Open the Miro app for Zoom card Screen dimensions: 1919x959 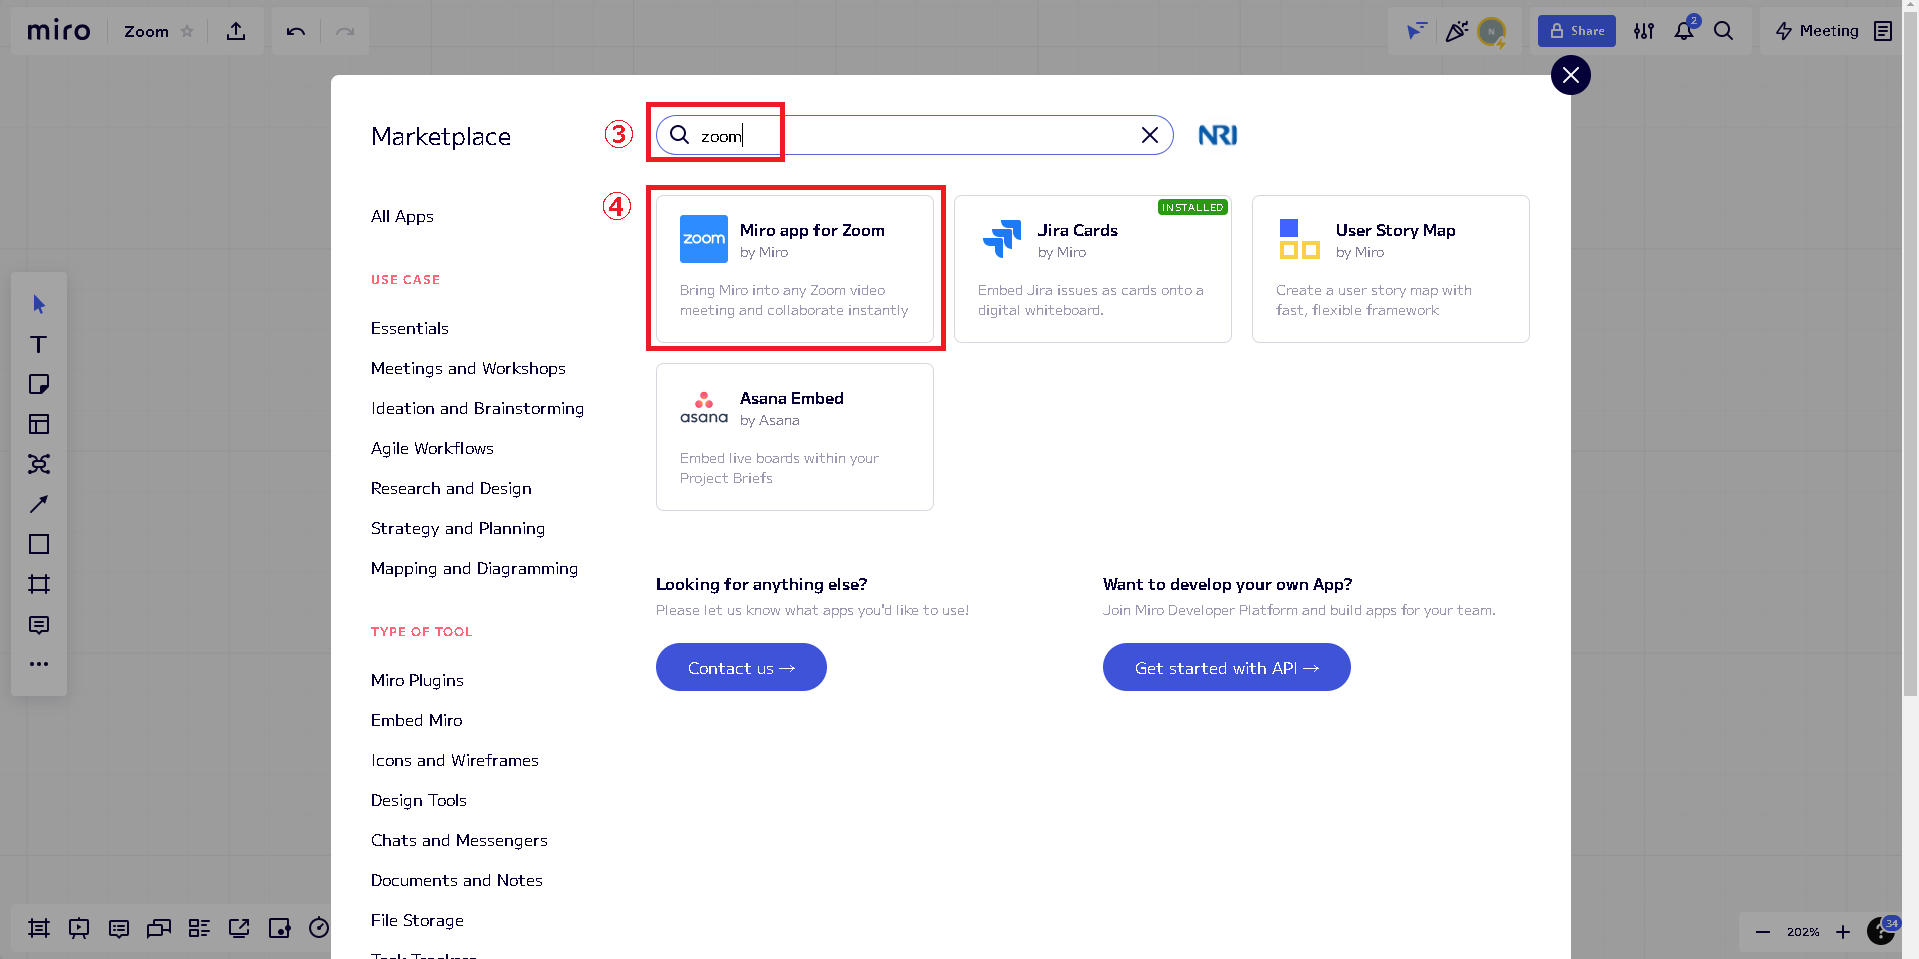795,269
